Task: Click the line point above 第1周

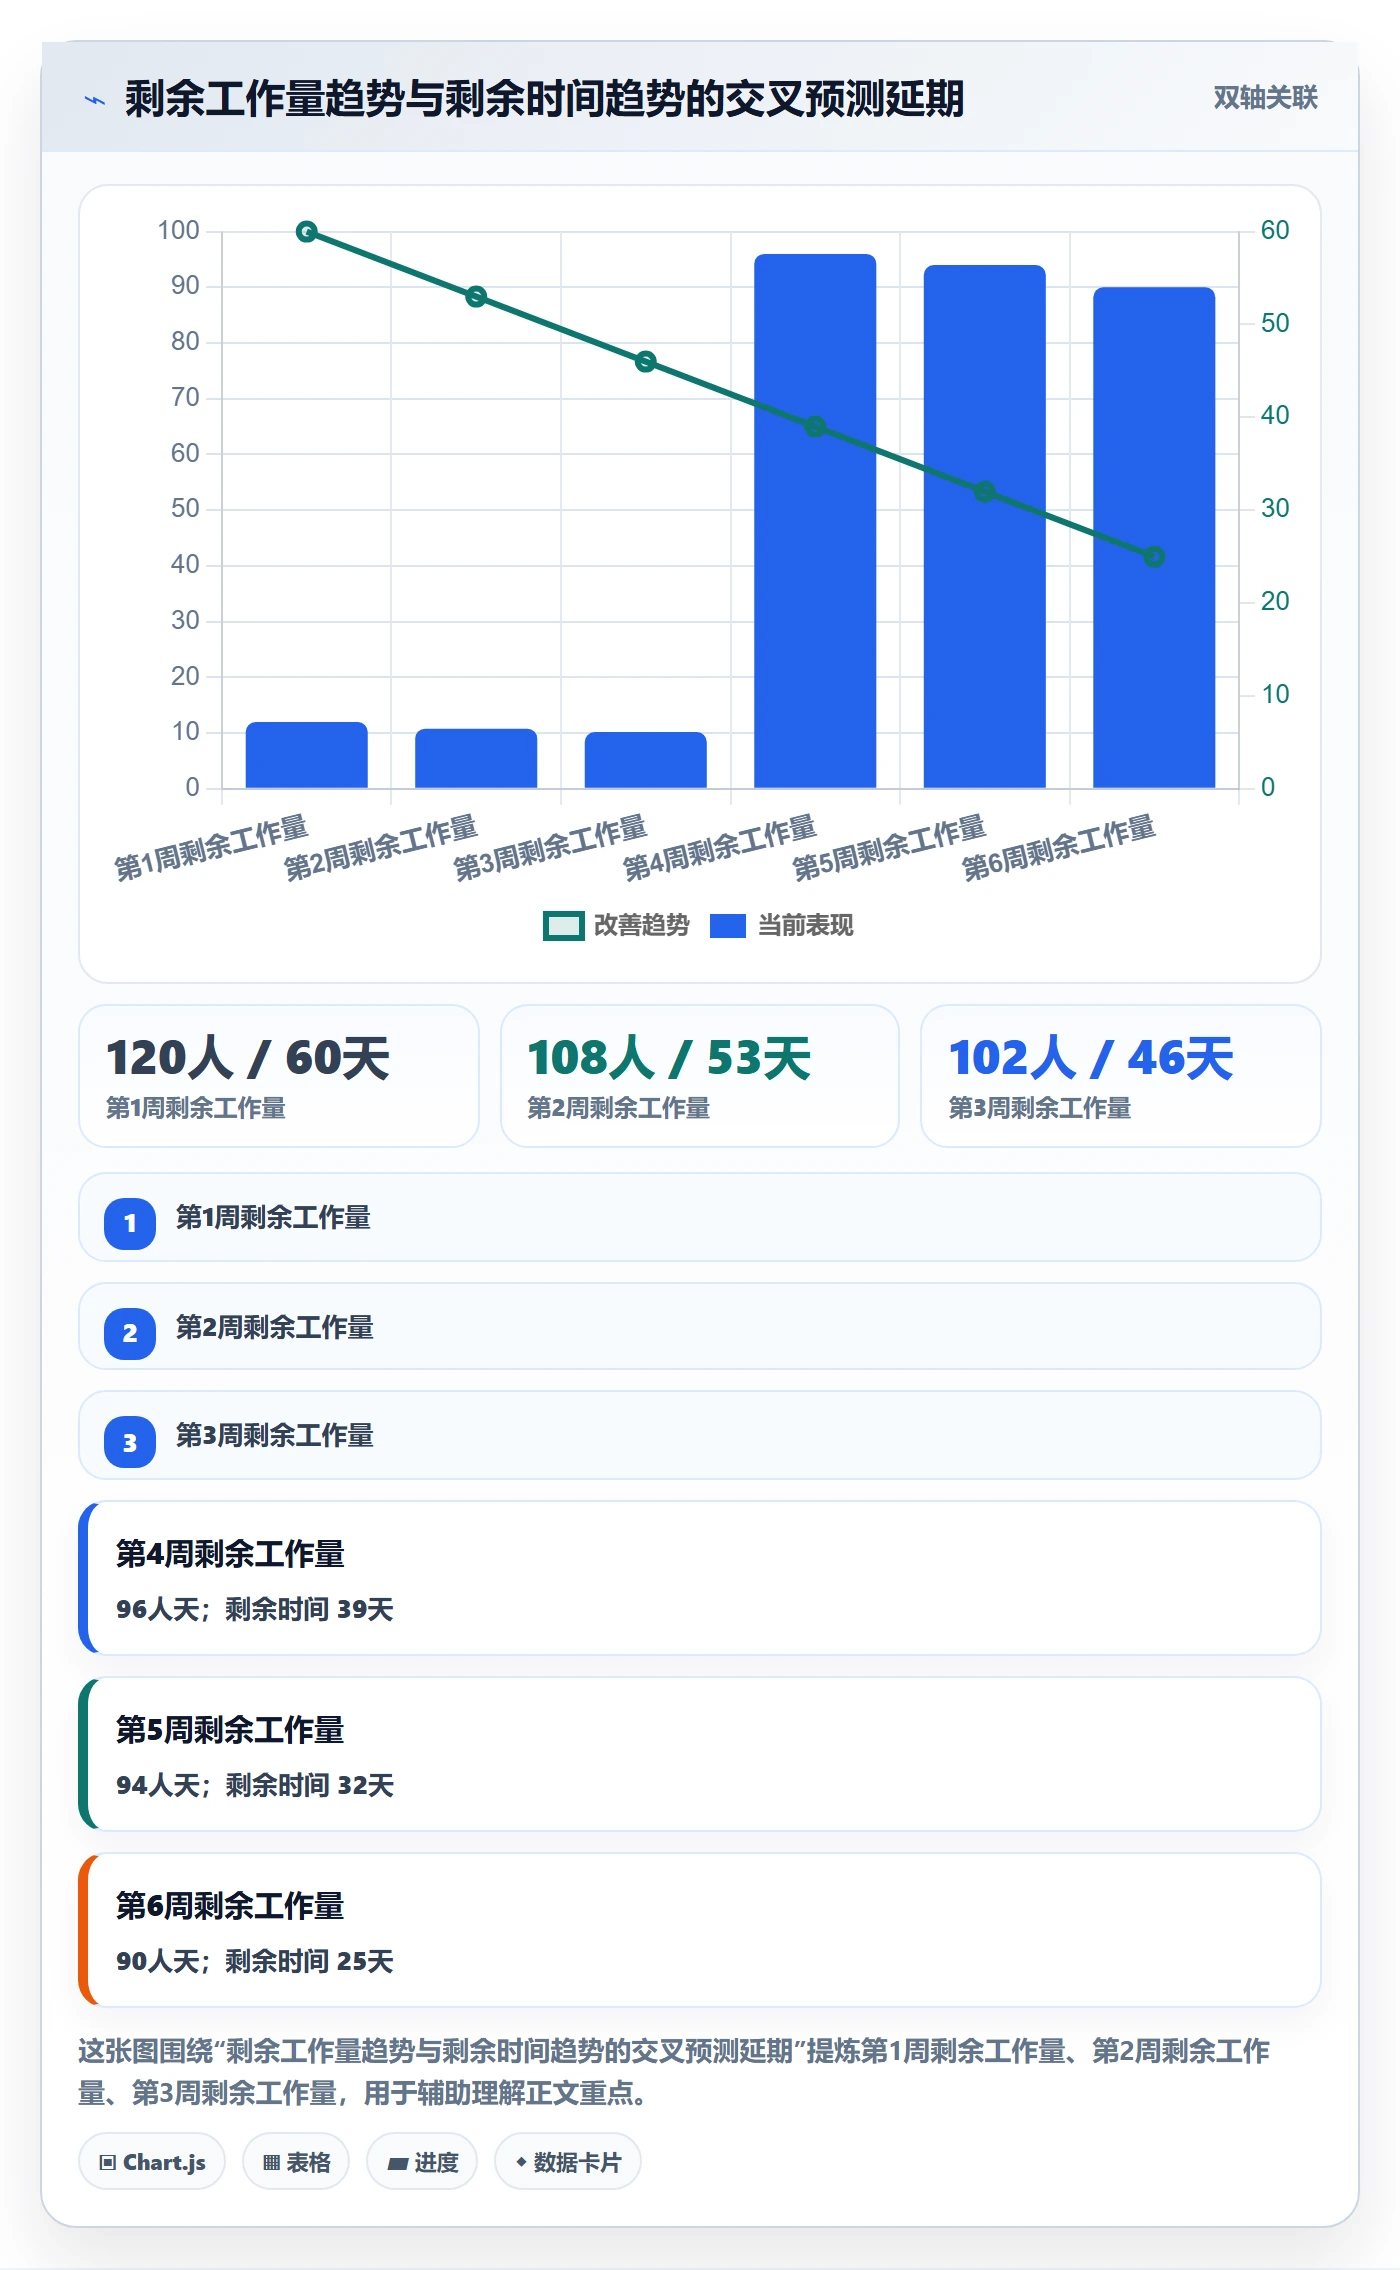Action: 307,232
